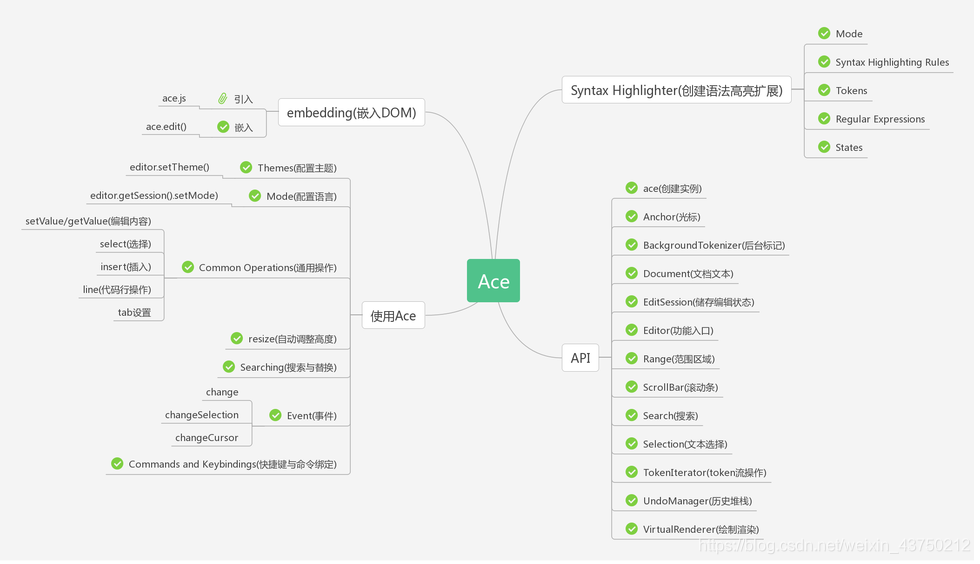Click the check icon before Event(事件)
This screenshot has height=564, width=980.
click(276, 415)
